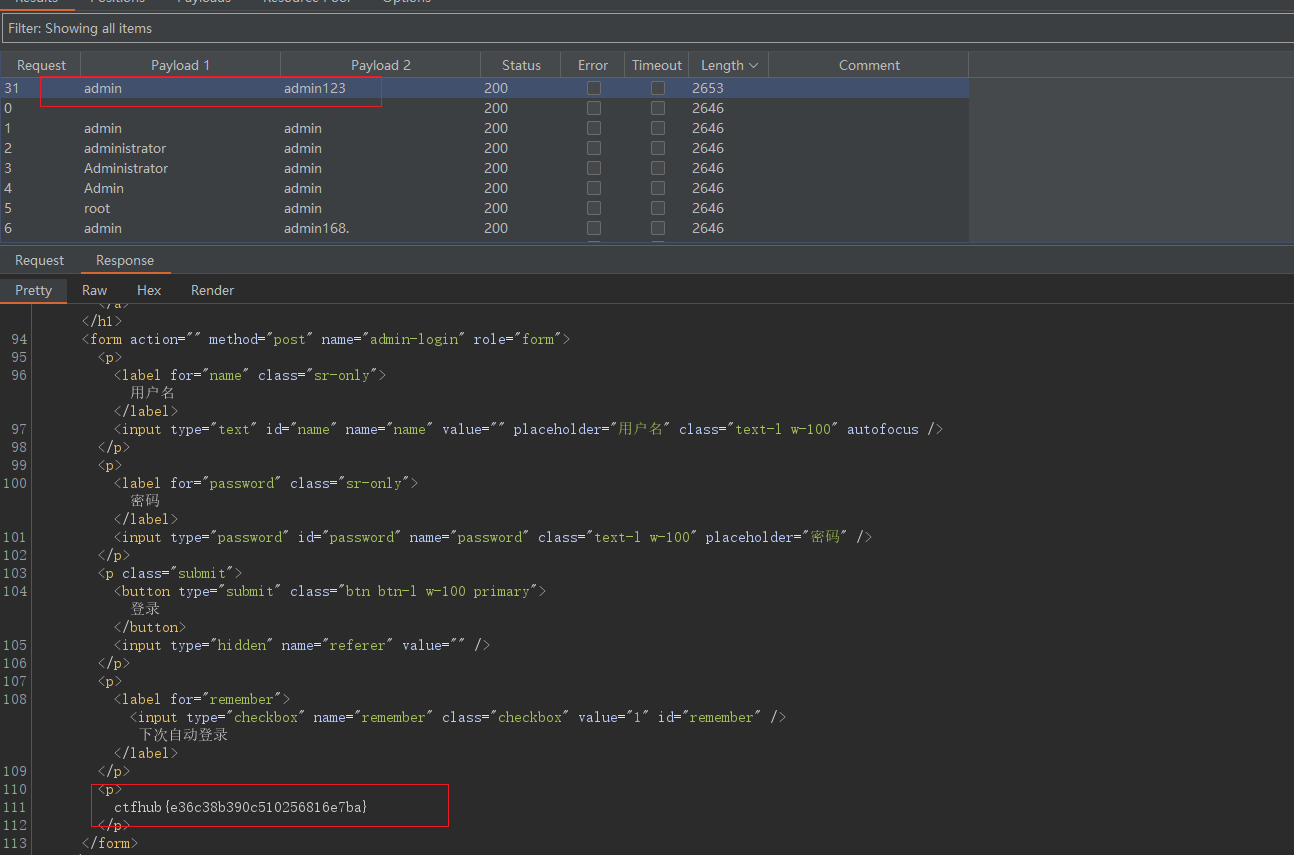This screenshot has height=855, width=1294.
Task: Select the administrator payload in row 2
Action: (125, 148)
